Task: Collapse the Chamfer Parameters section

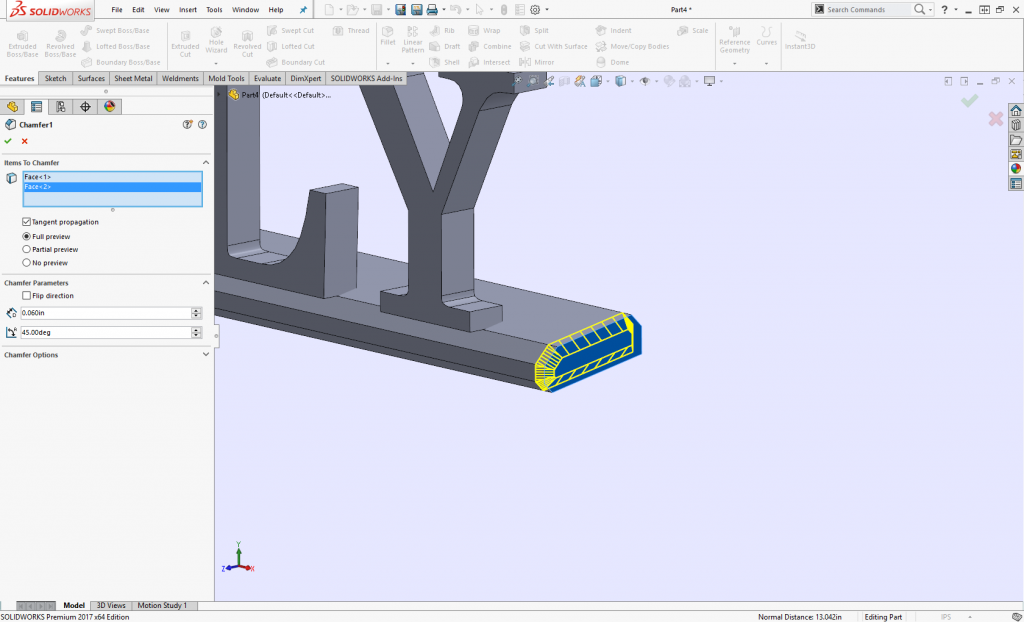Action: [206, 283]
